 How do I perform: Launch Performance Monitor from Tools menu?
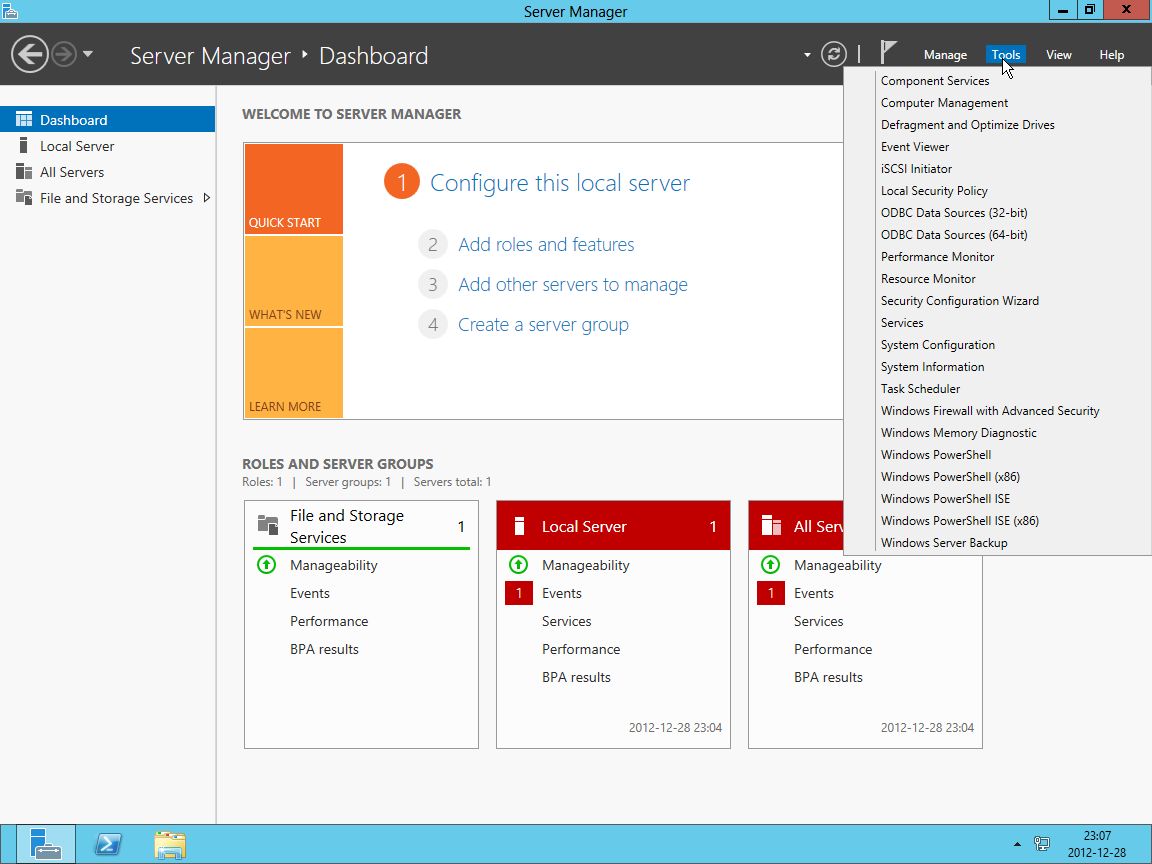pos(937,257)
